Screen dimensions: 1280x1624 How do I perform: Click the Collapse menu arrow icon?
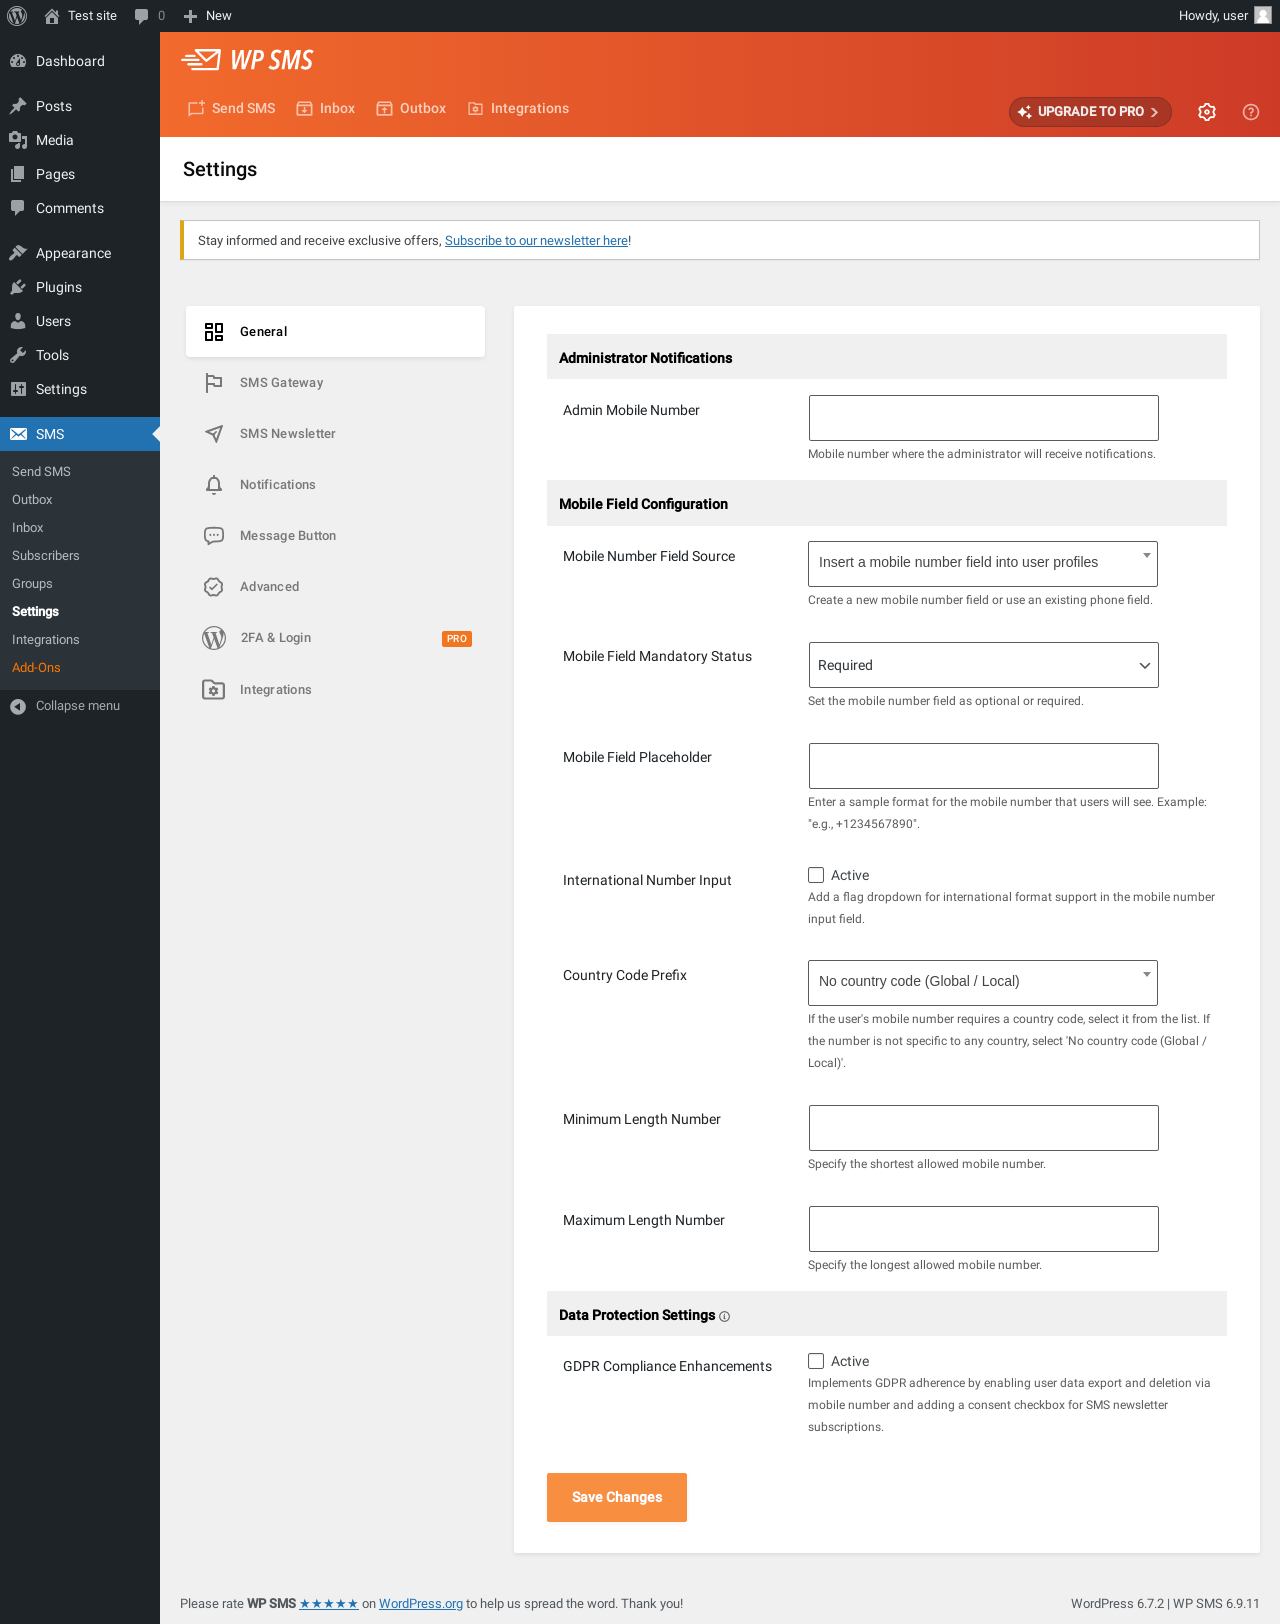18,706
